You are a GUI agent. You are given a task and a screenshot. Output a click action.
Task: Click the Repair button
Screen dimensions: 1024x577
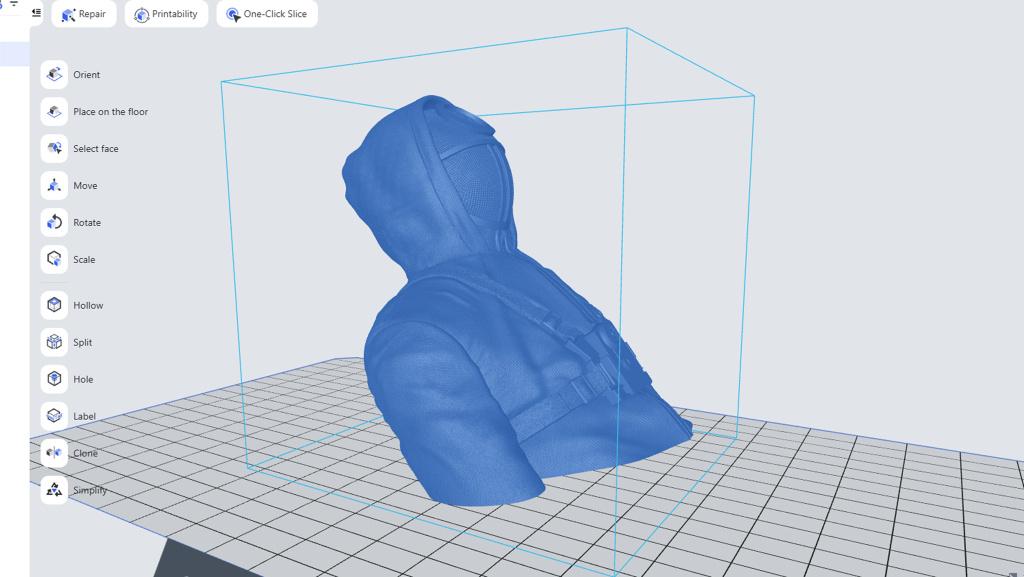[84, 14]
